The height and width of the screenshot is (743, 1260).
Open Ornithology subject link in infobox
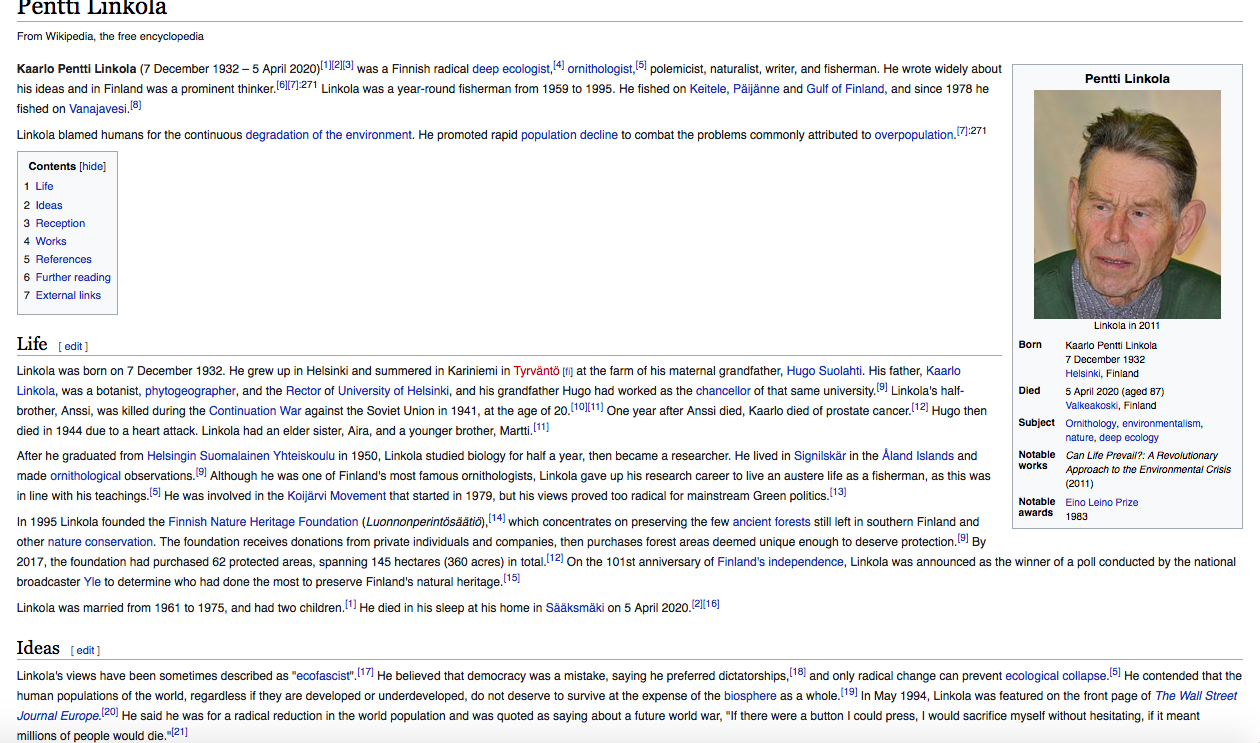1090,423
